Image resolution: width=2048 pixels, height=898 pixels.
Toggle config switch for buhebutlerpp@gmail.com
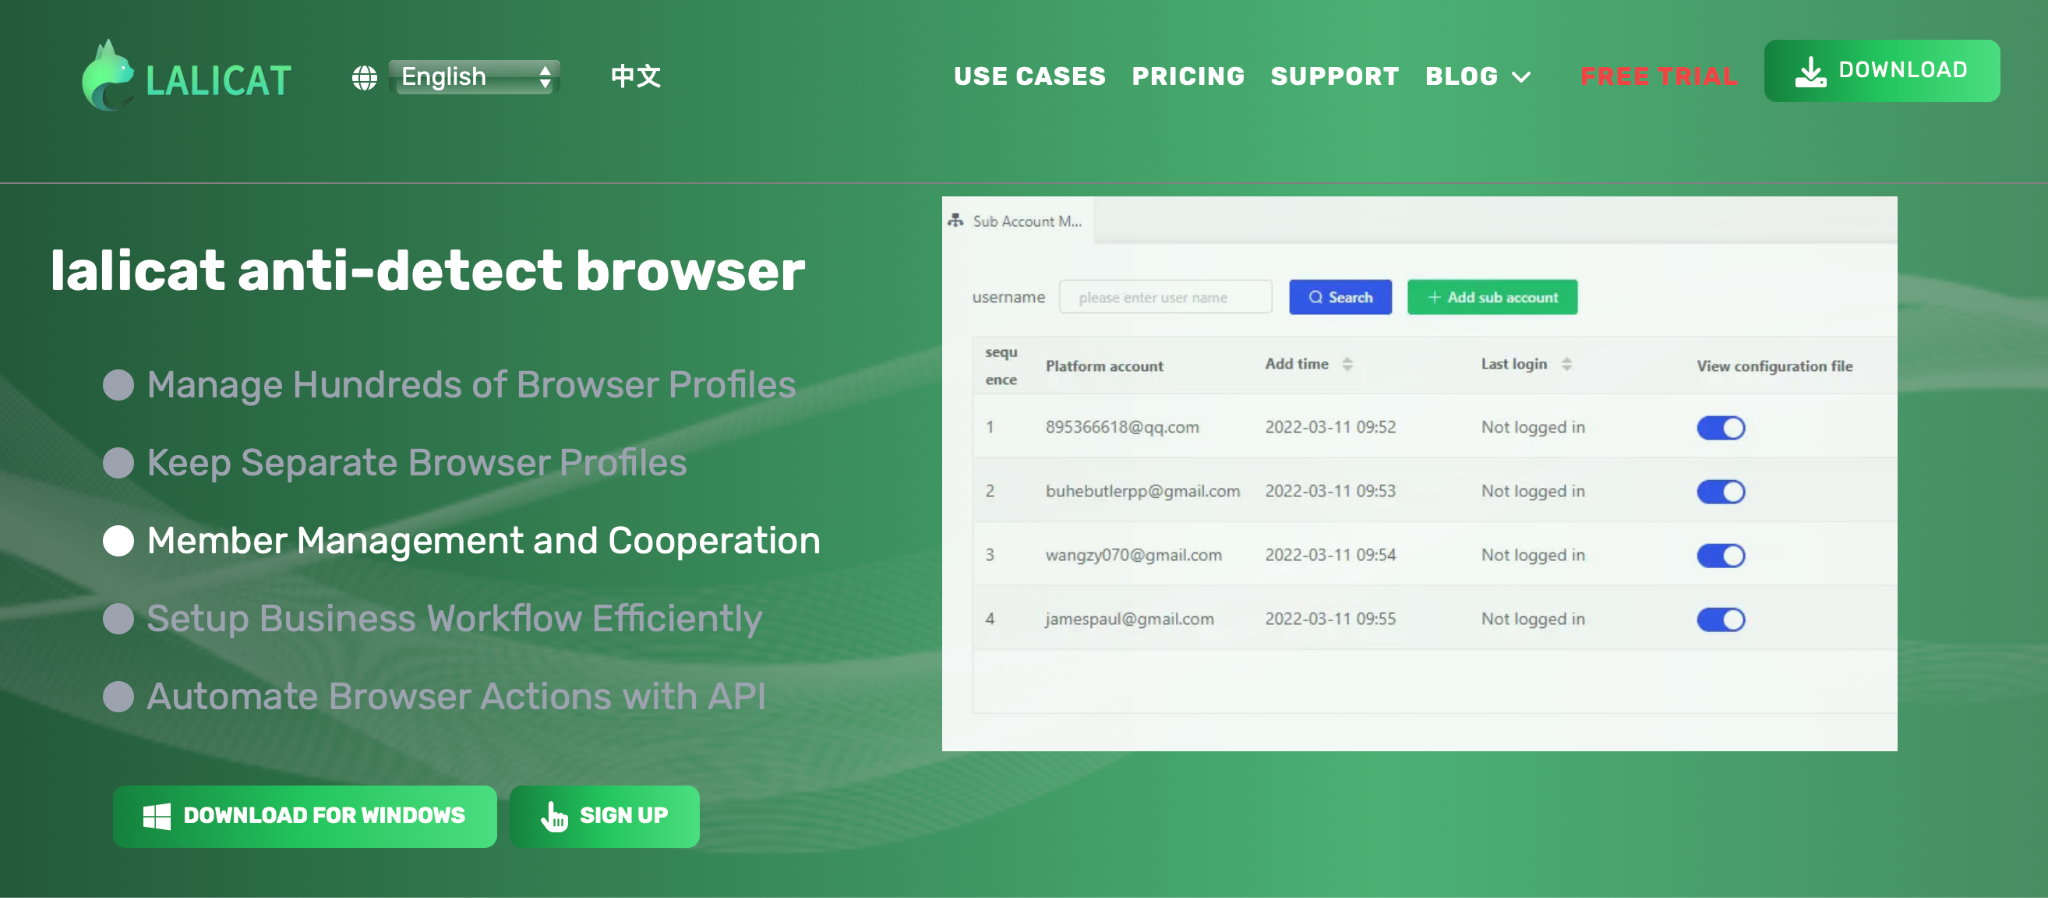tap(1721, 492)
